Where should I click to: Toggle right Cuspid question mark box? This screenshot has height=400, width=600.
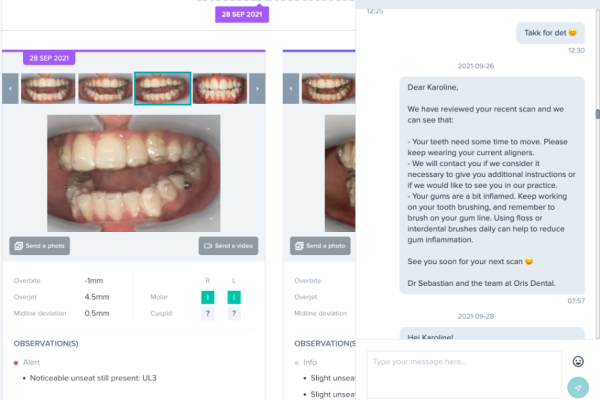pos(208,313)
